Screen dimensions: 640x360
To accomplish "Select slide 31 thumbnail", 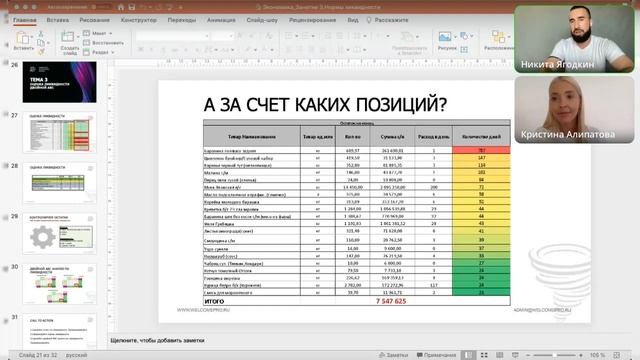I will click(60, 331).
